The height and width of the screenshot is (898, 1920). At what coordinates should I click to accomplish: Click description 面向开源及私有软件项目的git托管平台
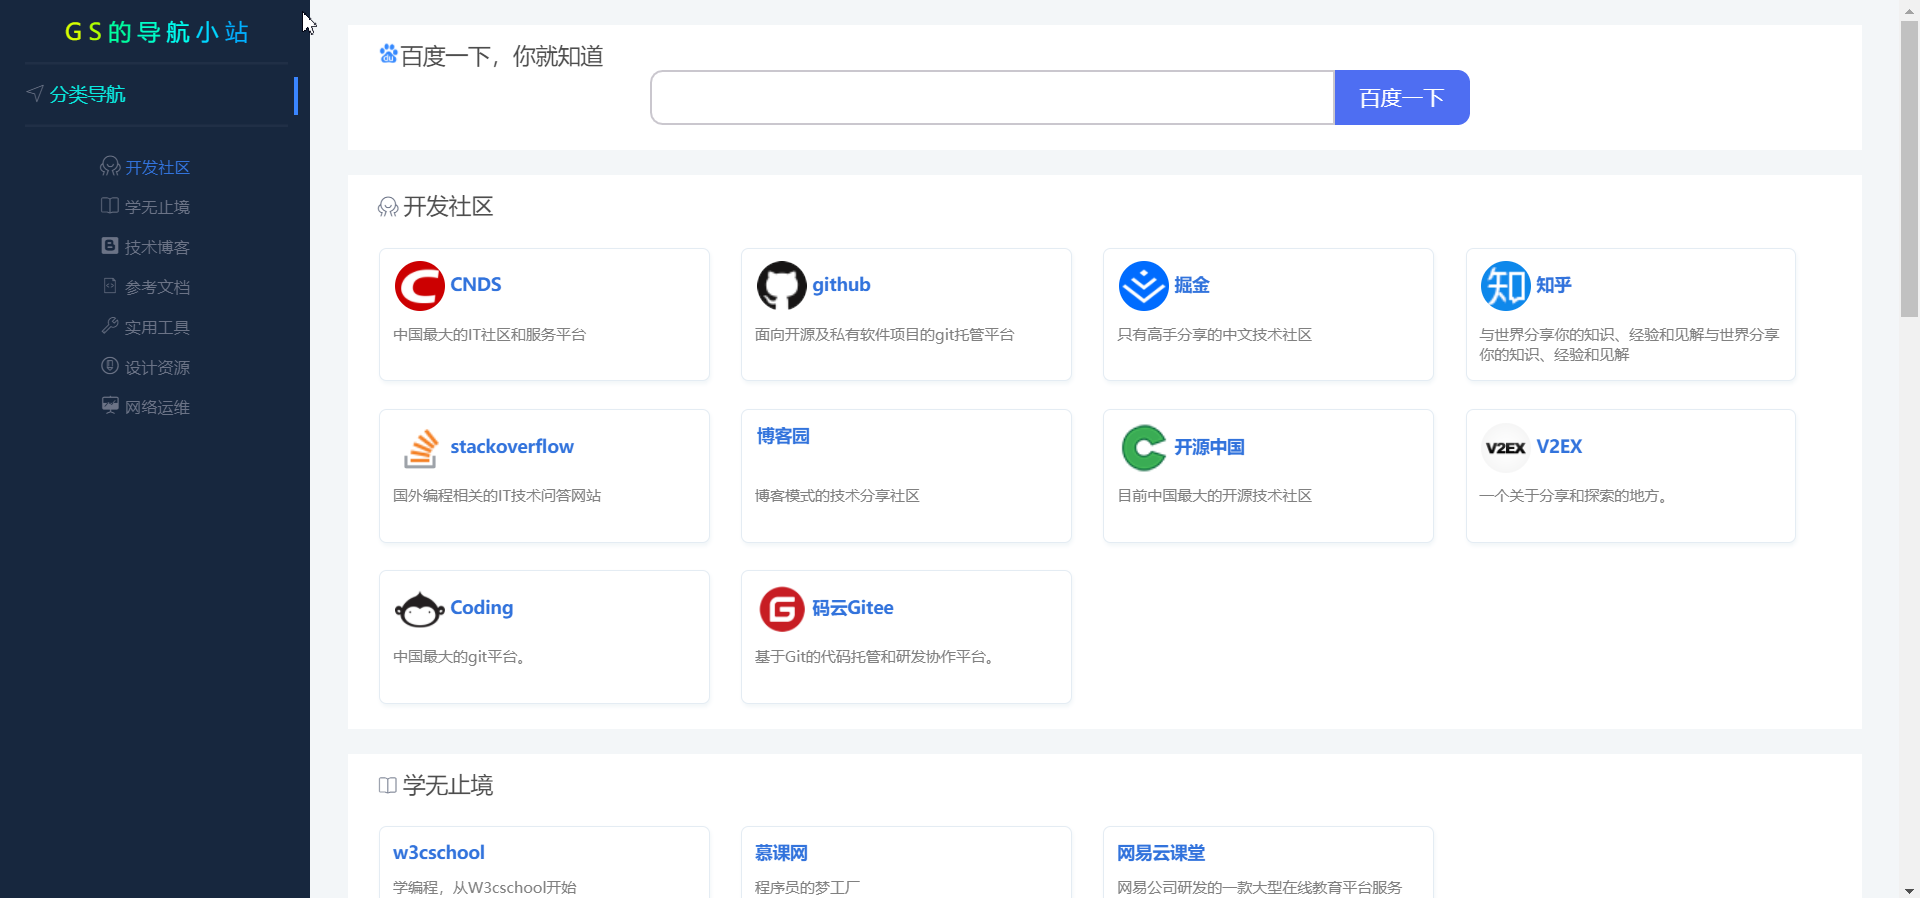885,335
